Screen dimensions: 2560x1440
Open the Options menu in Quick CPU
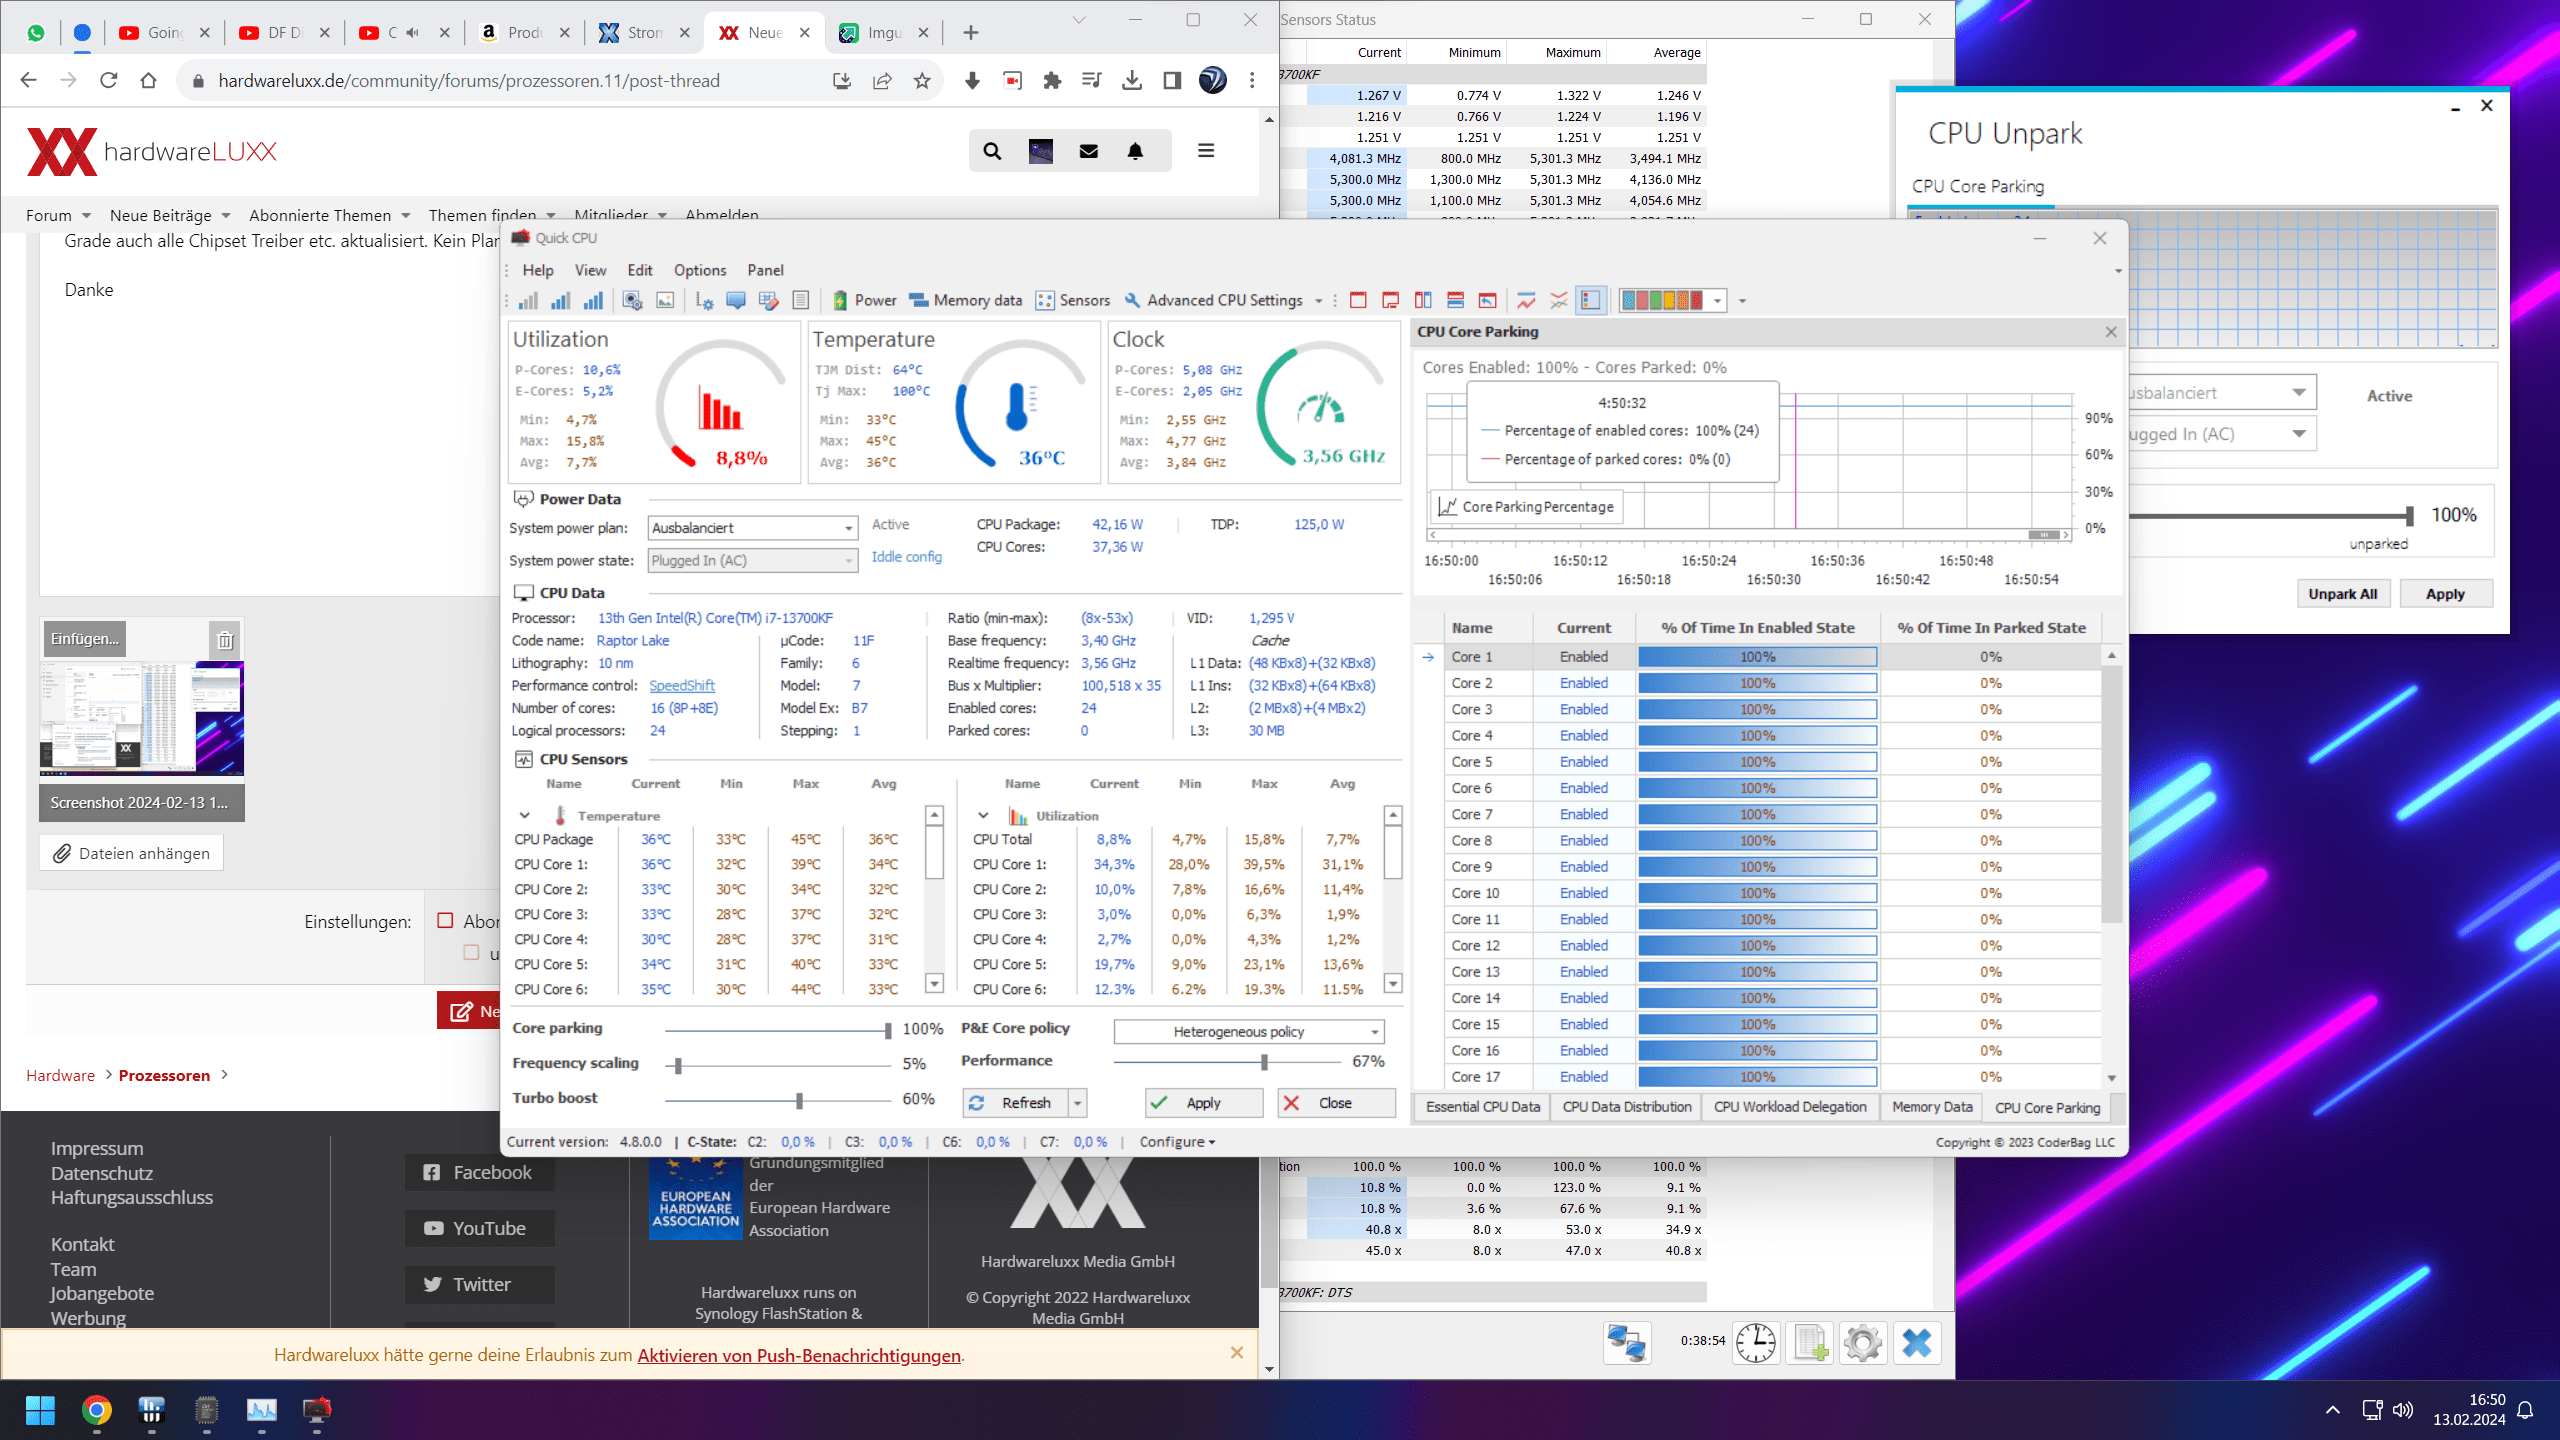(x=700, y=270)
